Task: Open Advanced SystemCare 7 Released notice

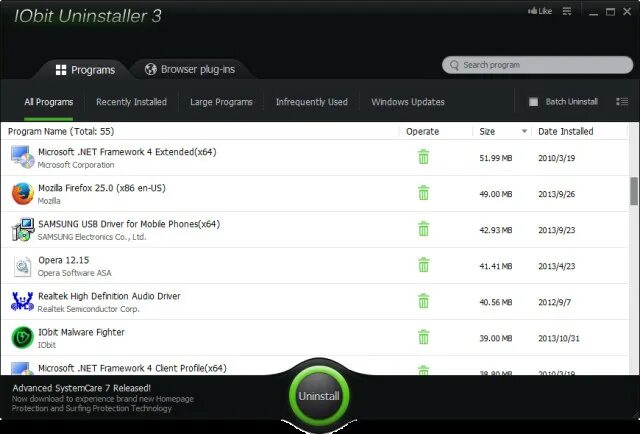Action: [x=82, y=388]
